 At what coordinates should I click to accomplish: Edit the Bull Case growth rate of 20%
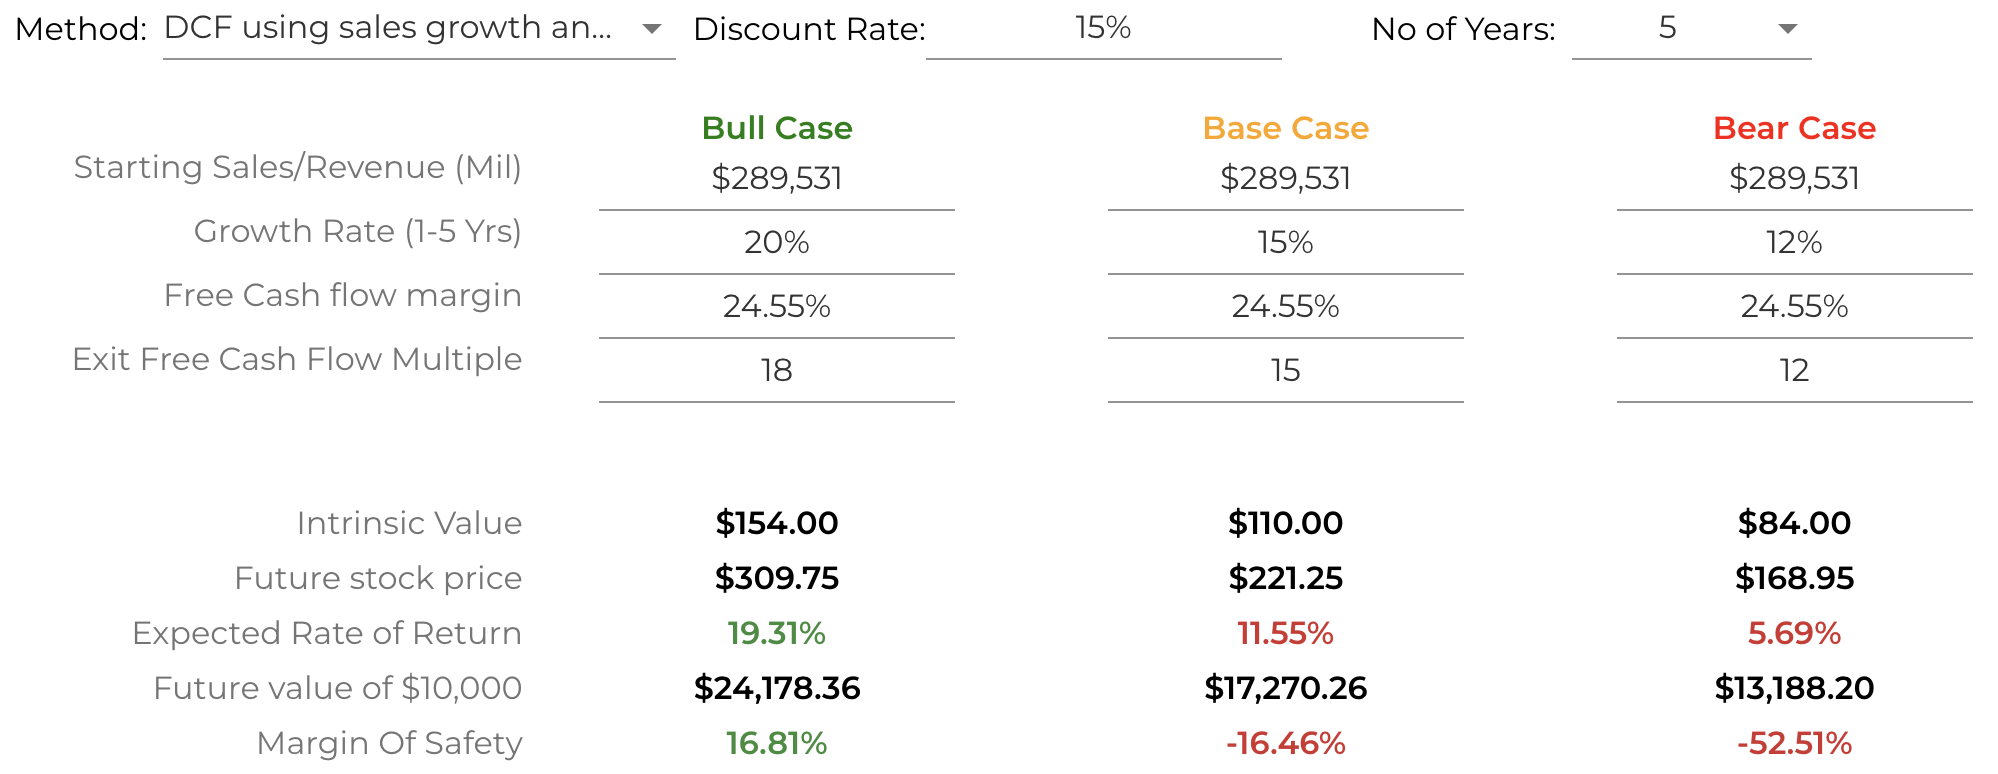(x=776, y=242)
